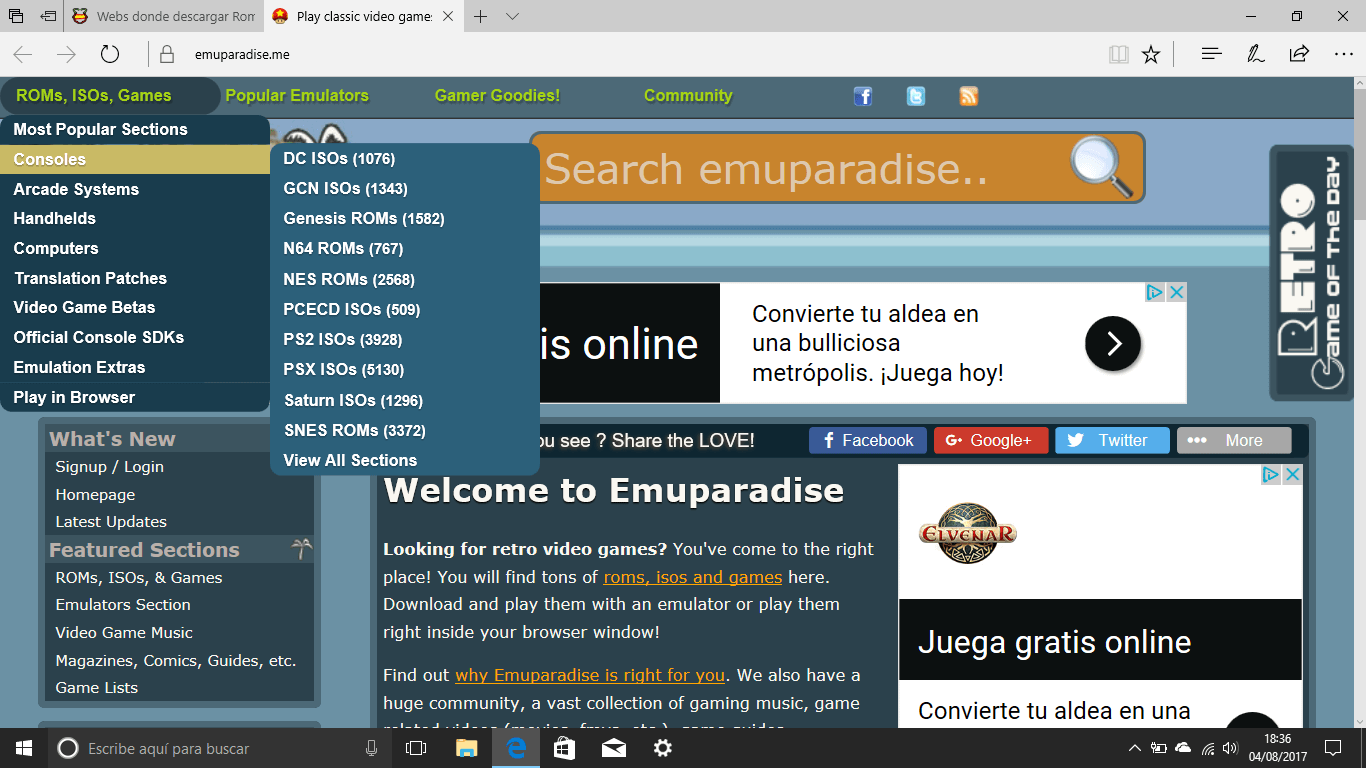The width and height of the screenshot is (1366, 768).
Task: Open Microsoft Store taskbar icon
Action: point(564,748)
